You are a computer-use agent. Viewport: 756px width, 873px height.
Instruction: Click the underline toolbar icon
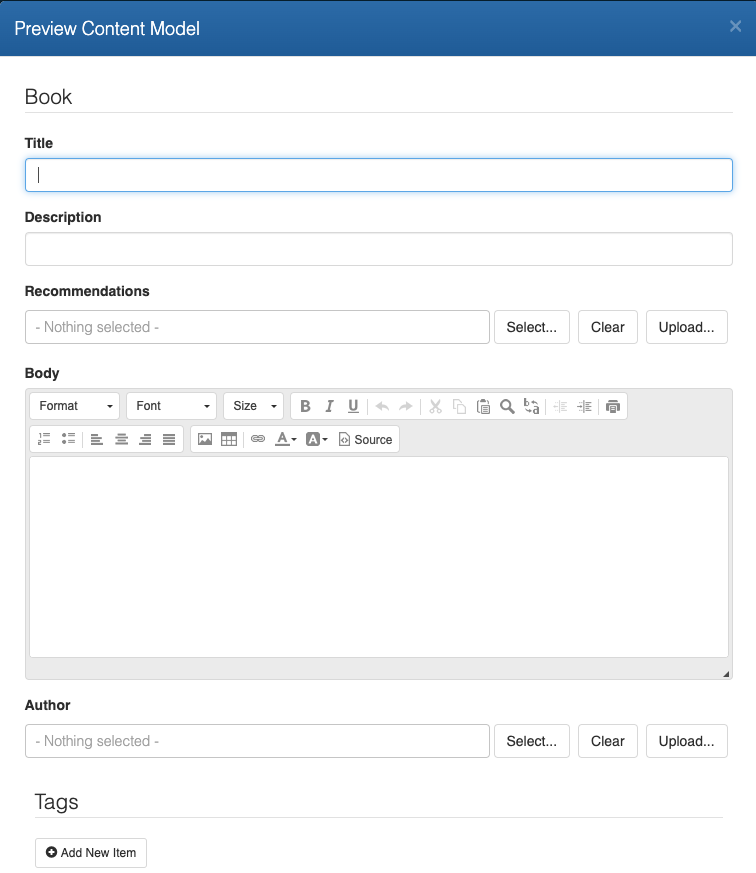point(353,406)
